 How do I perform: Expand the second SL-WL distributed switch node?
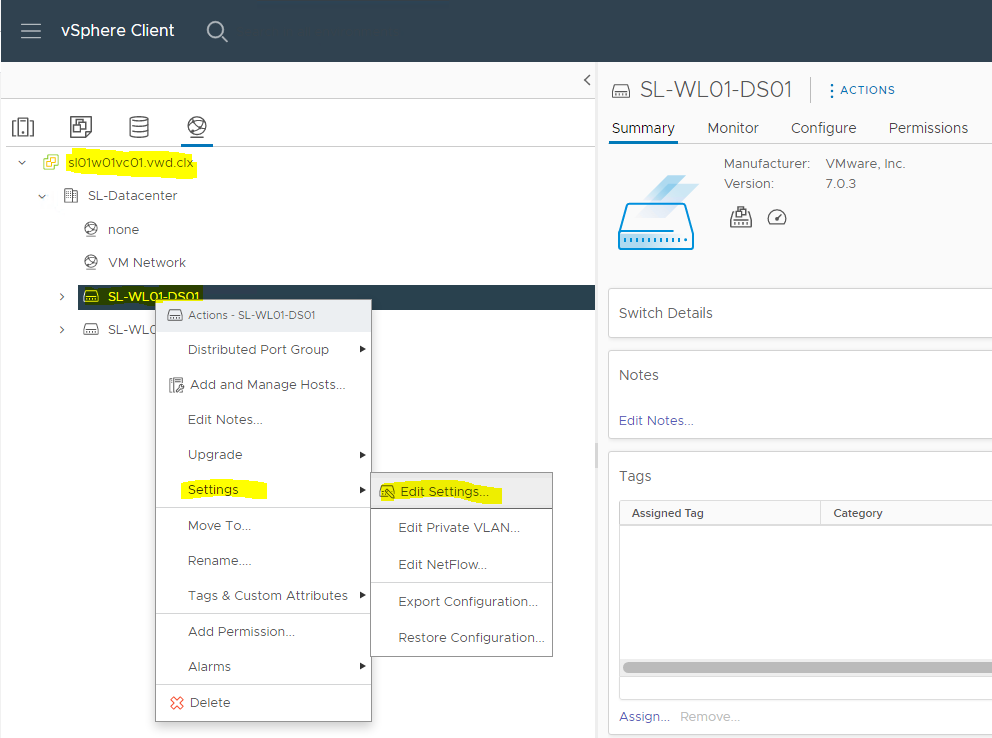tap(62, 329)
